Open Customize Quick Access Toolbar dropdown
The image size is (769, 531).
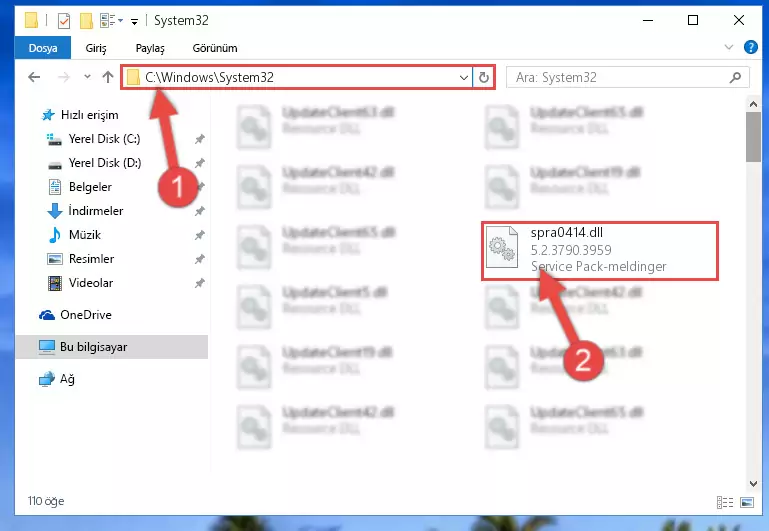coord(134,21)
